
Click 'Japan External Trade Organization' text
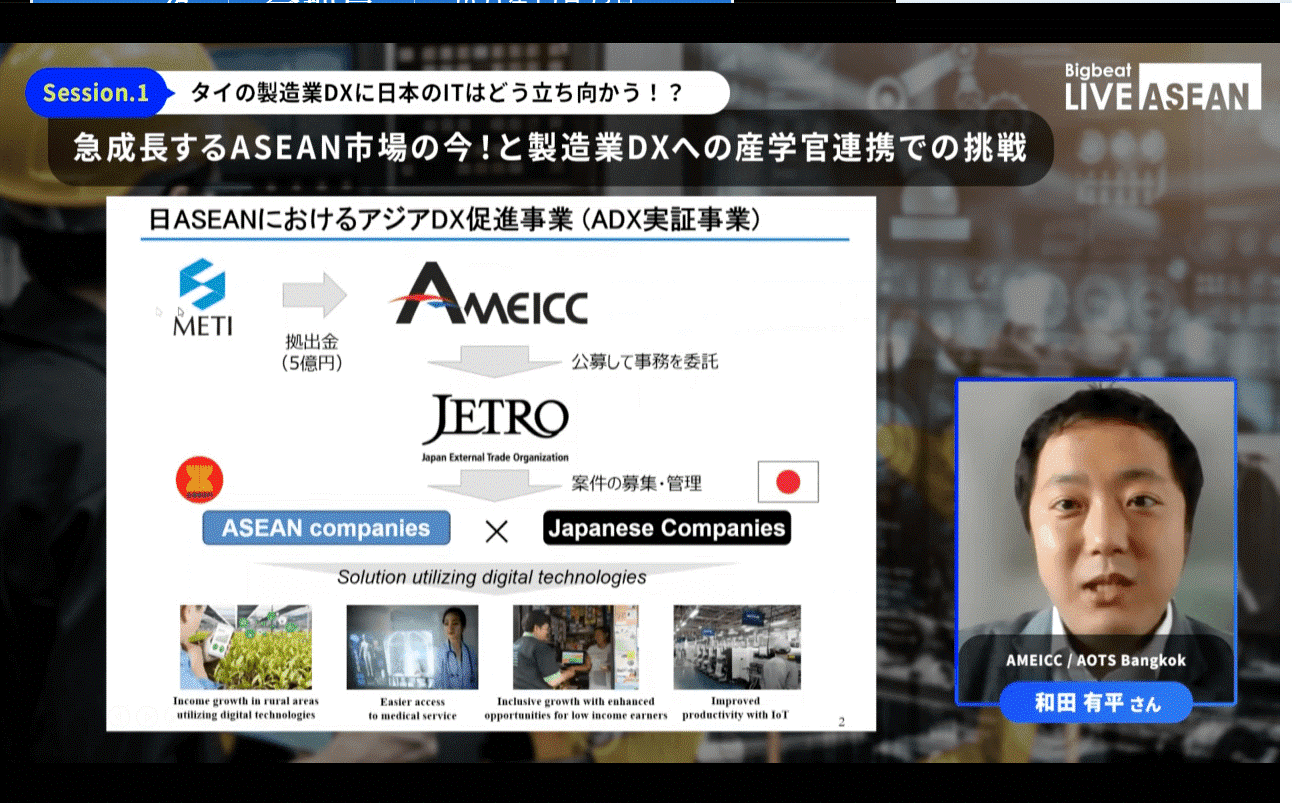(495, 457)
